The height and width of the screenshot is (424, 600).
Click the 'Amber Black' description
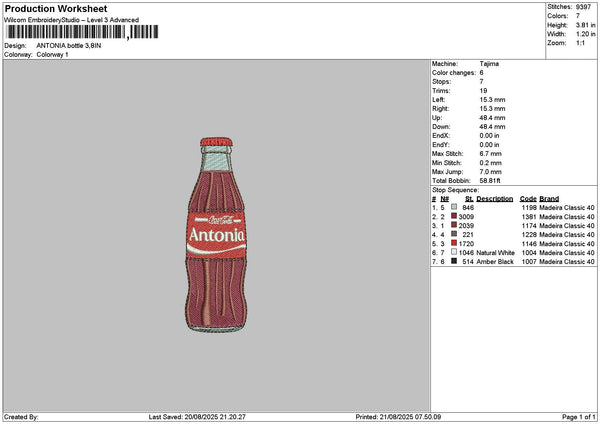495,262
